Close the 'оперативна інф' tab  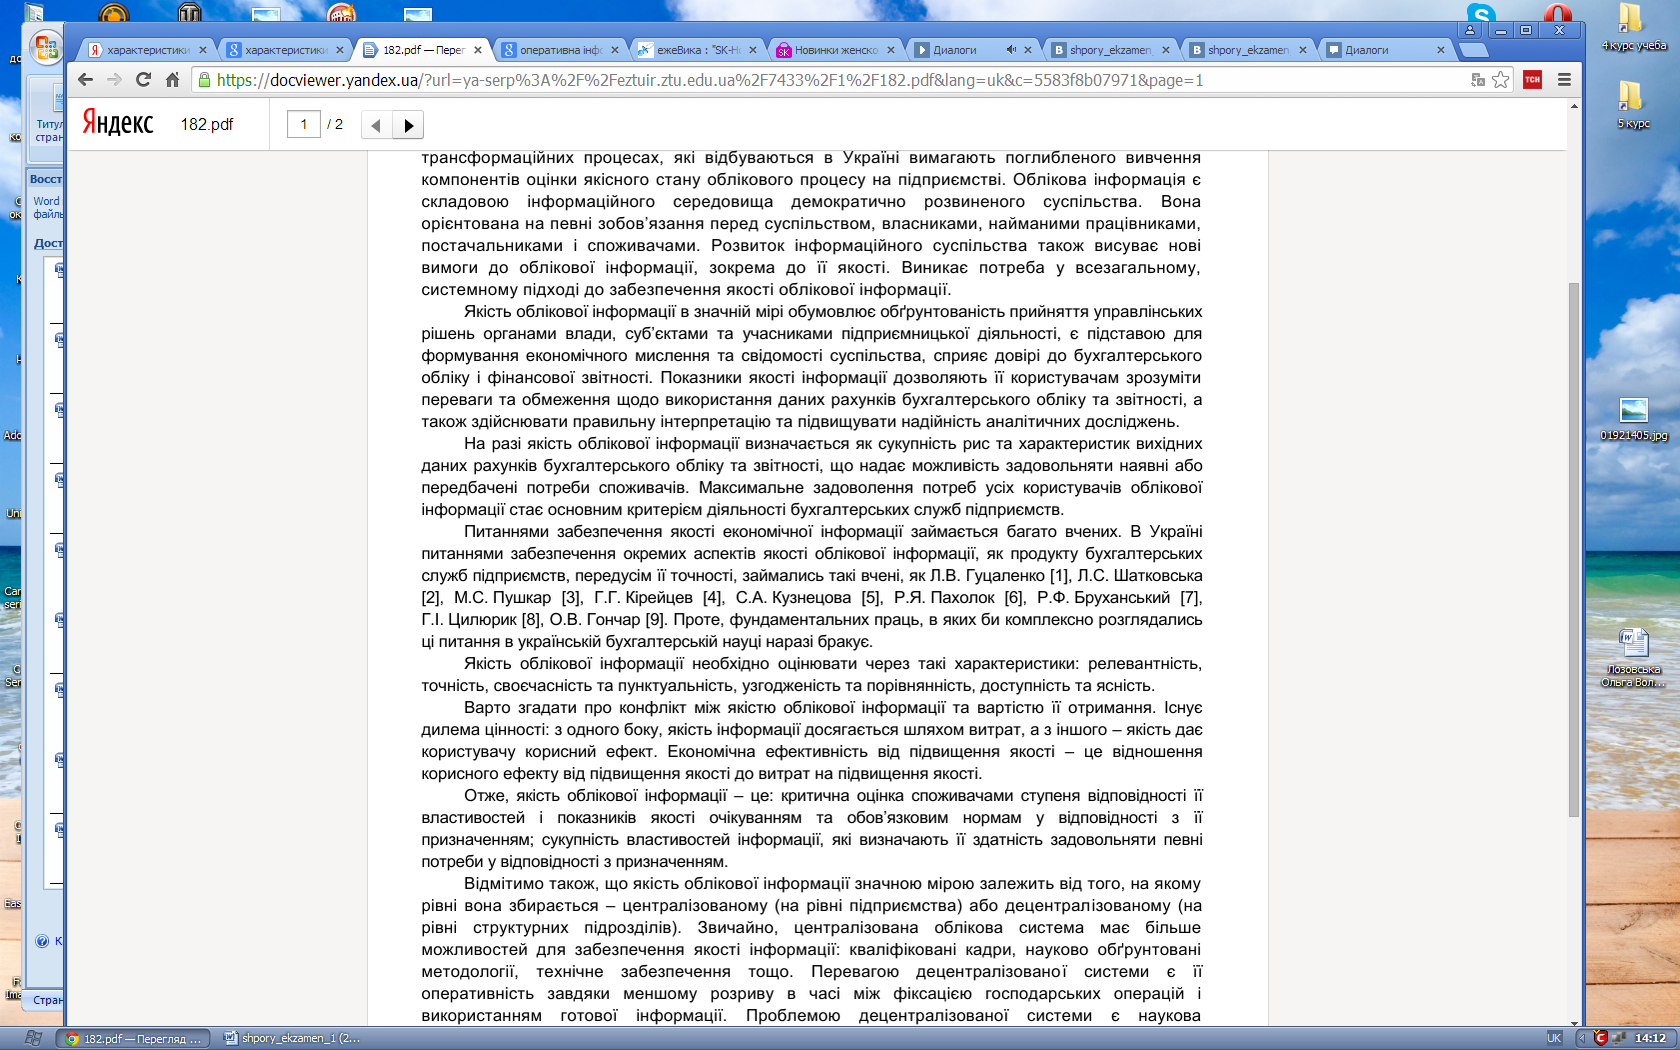[615, 50]
